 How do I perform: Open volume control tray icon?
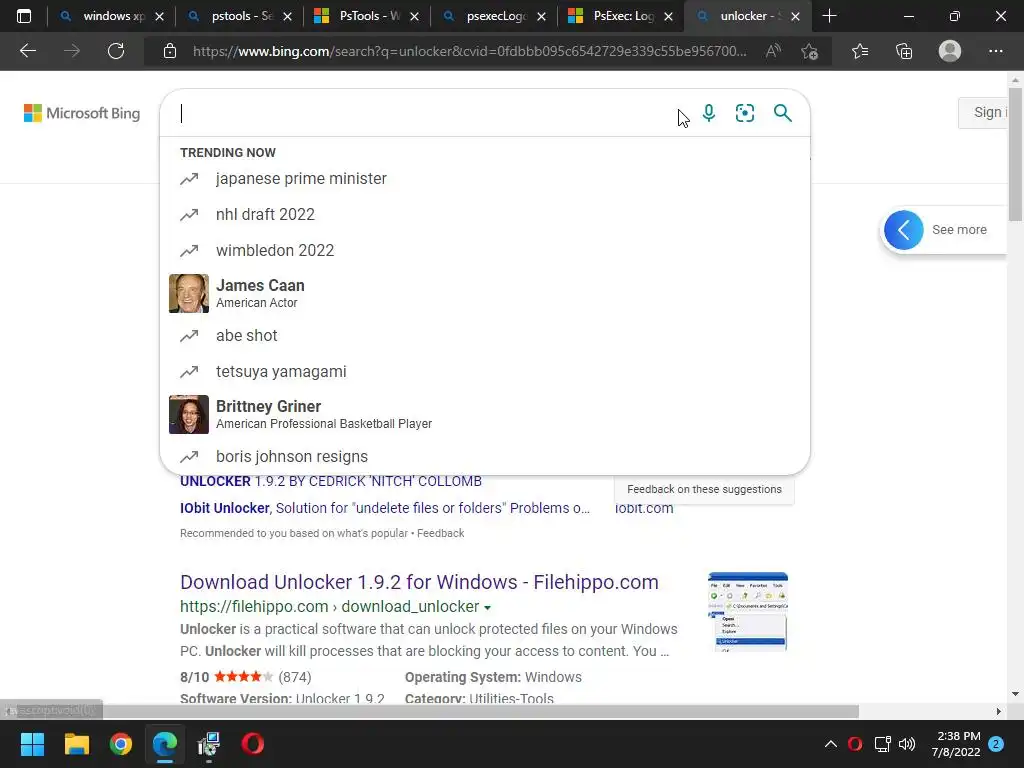pyautogui.click(x=906, y=744)
